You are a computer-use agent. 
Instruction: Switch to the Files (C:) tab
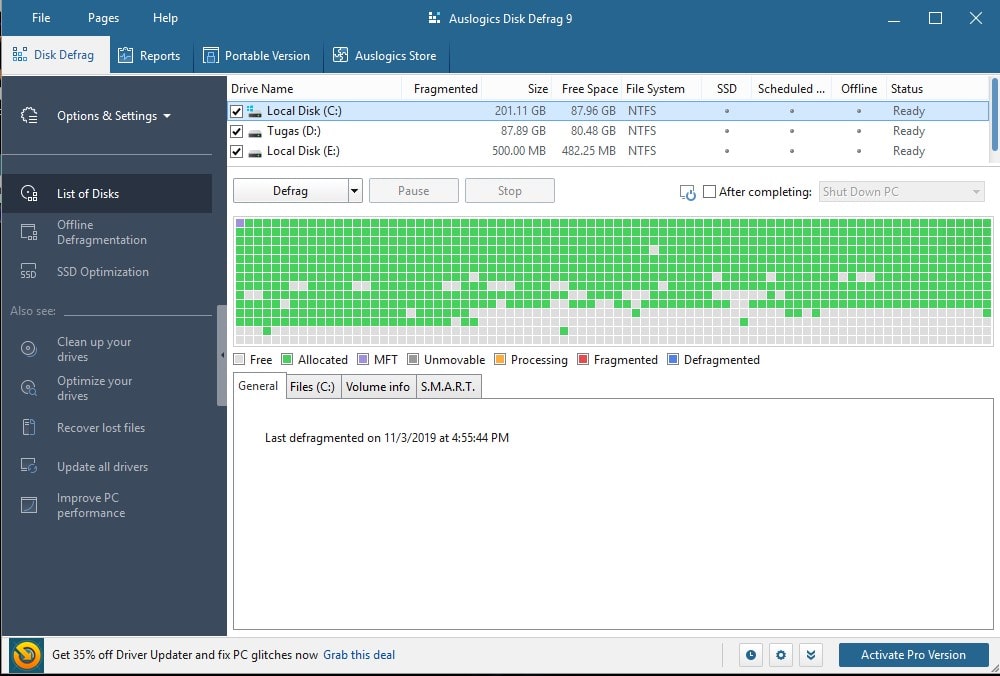click(312, 386)
